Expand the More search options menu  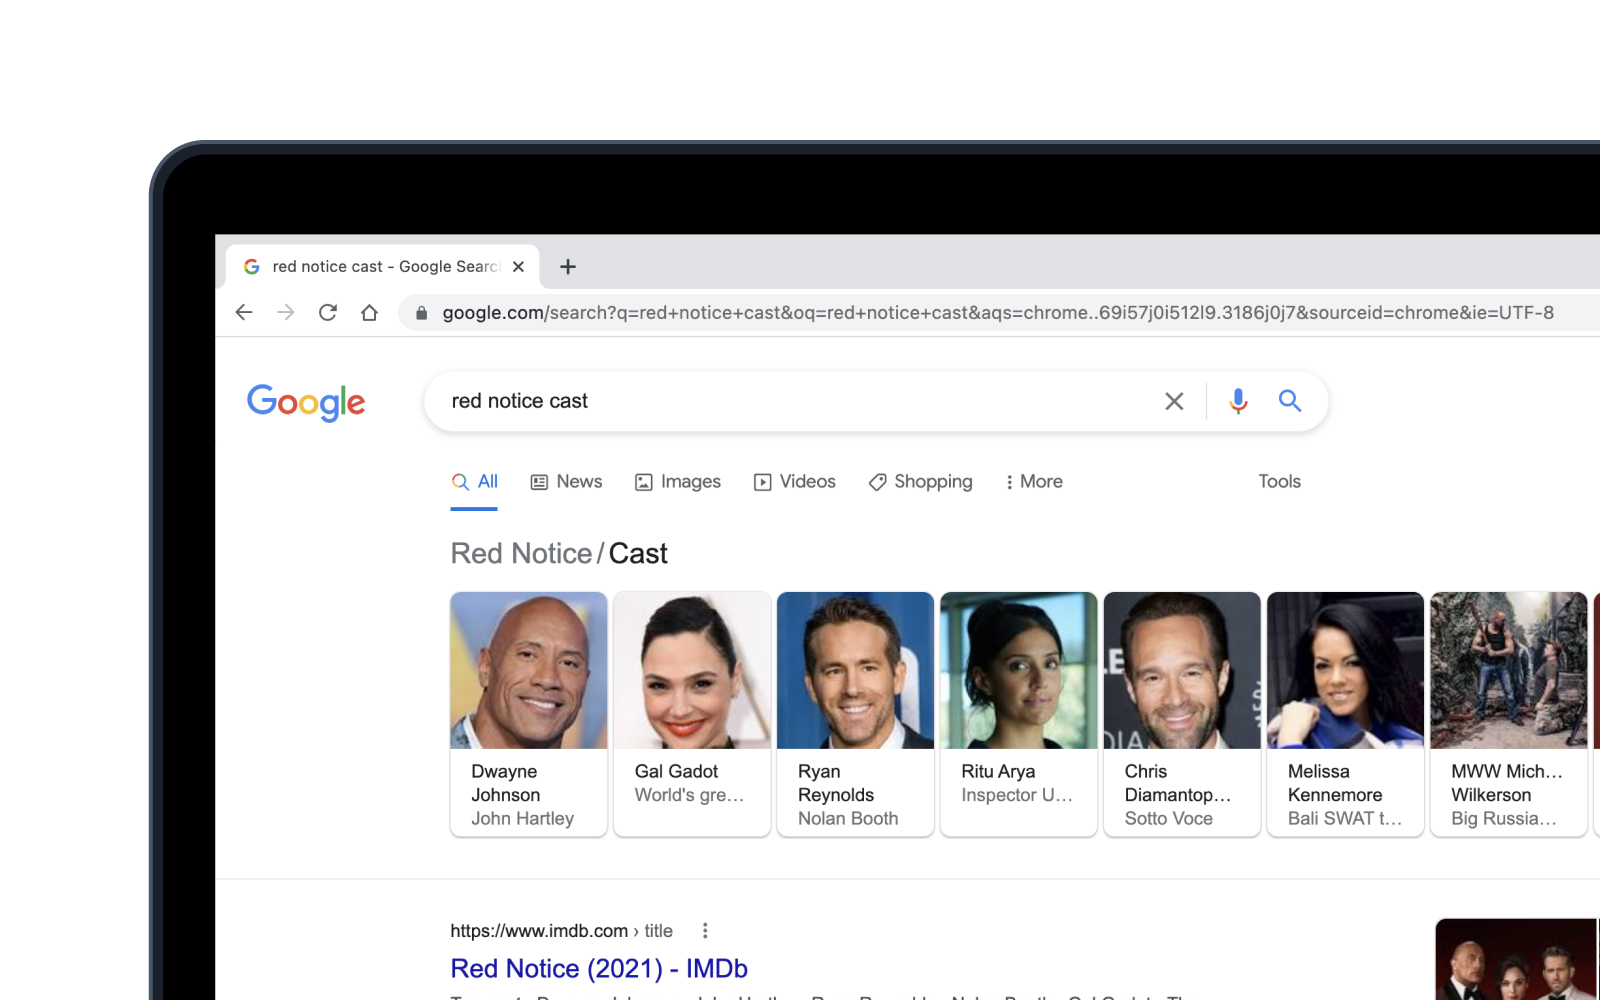[x=1034, y=482]
